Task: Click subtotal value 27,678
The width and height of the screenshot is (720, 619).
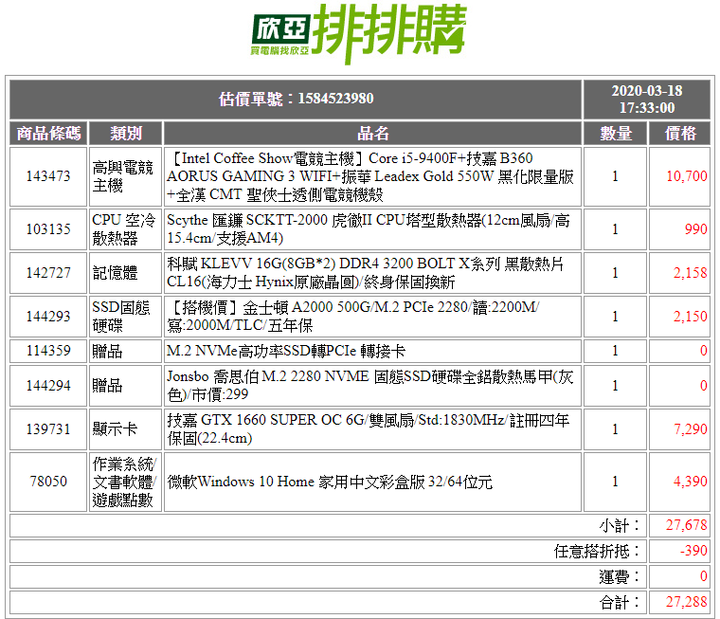Action: click(x=686, y=525)
